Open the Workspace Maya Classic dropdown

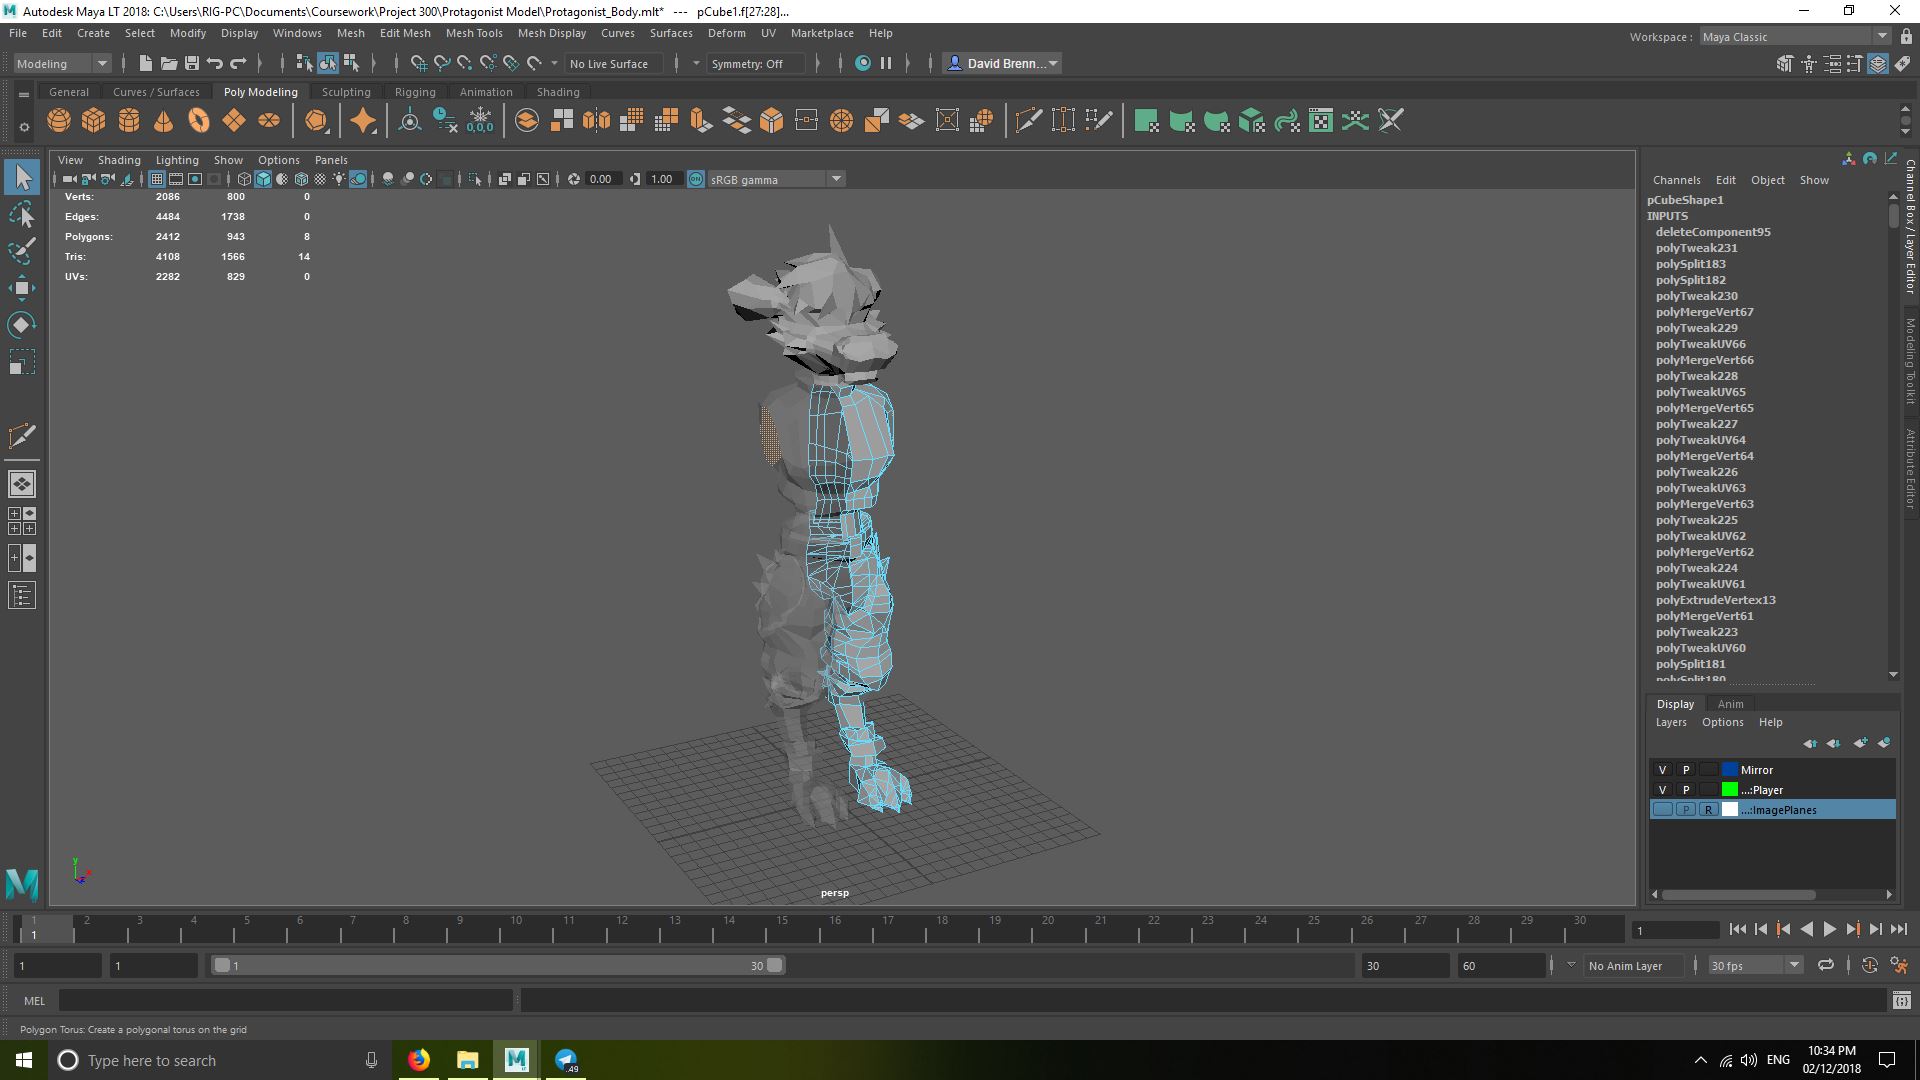pos(1795,37)
